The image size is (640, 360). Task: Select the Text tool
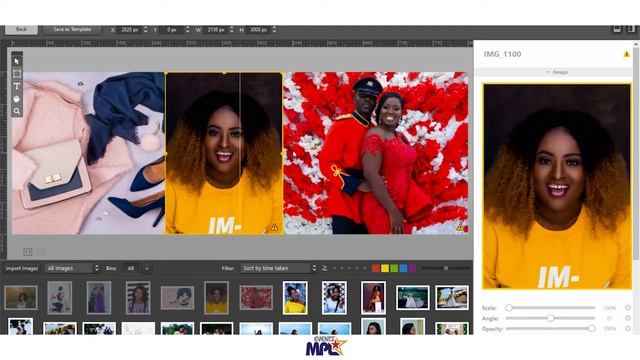(x=17, y=86)
